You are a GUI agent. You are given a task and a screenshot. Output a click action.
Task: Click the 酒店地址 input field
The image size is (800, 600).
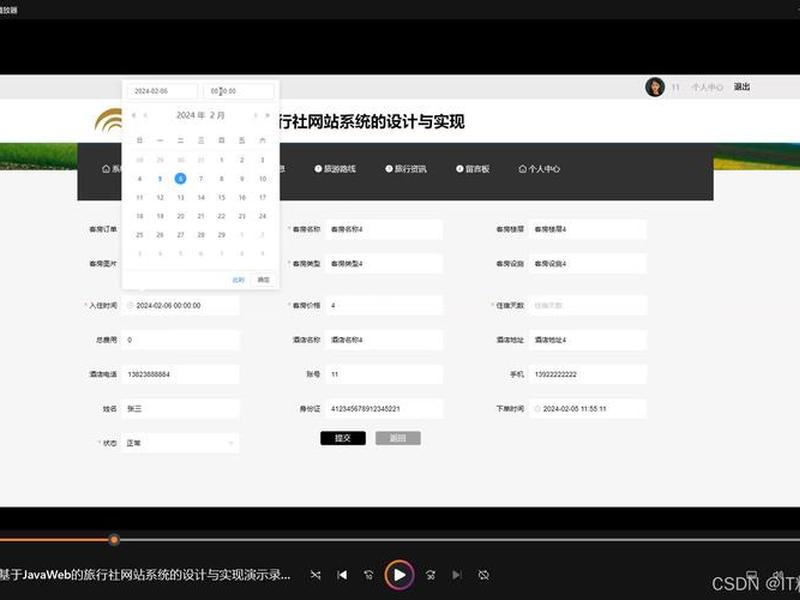point(588,340)
